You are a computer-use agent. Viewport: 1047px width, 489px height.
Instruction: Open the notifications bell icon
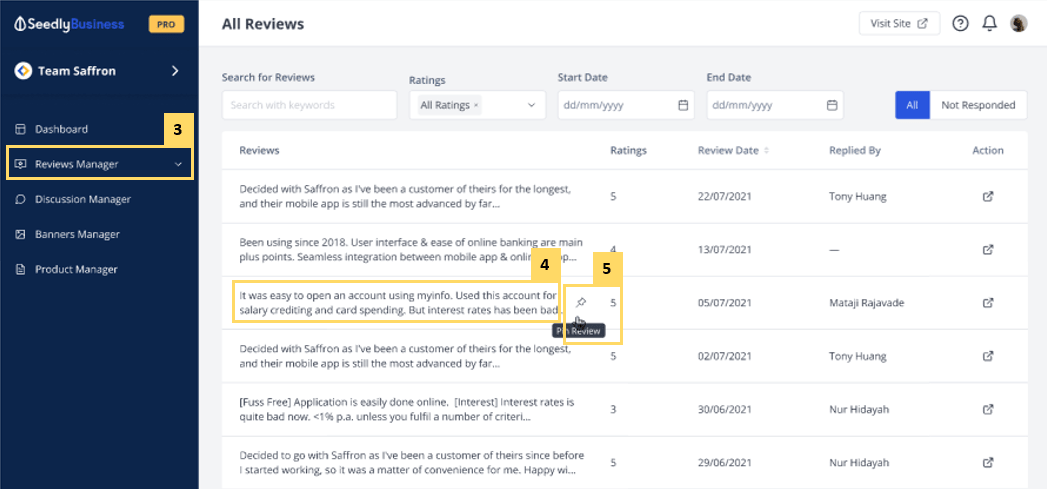click(989, 24)
